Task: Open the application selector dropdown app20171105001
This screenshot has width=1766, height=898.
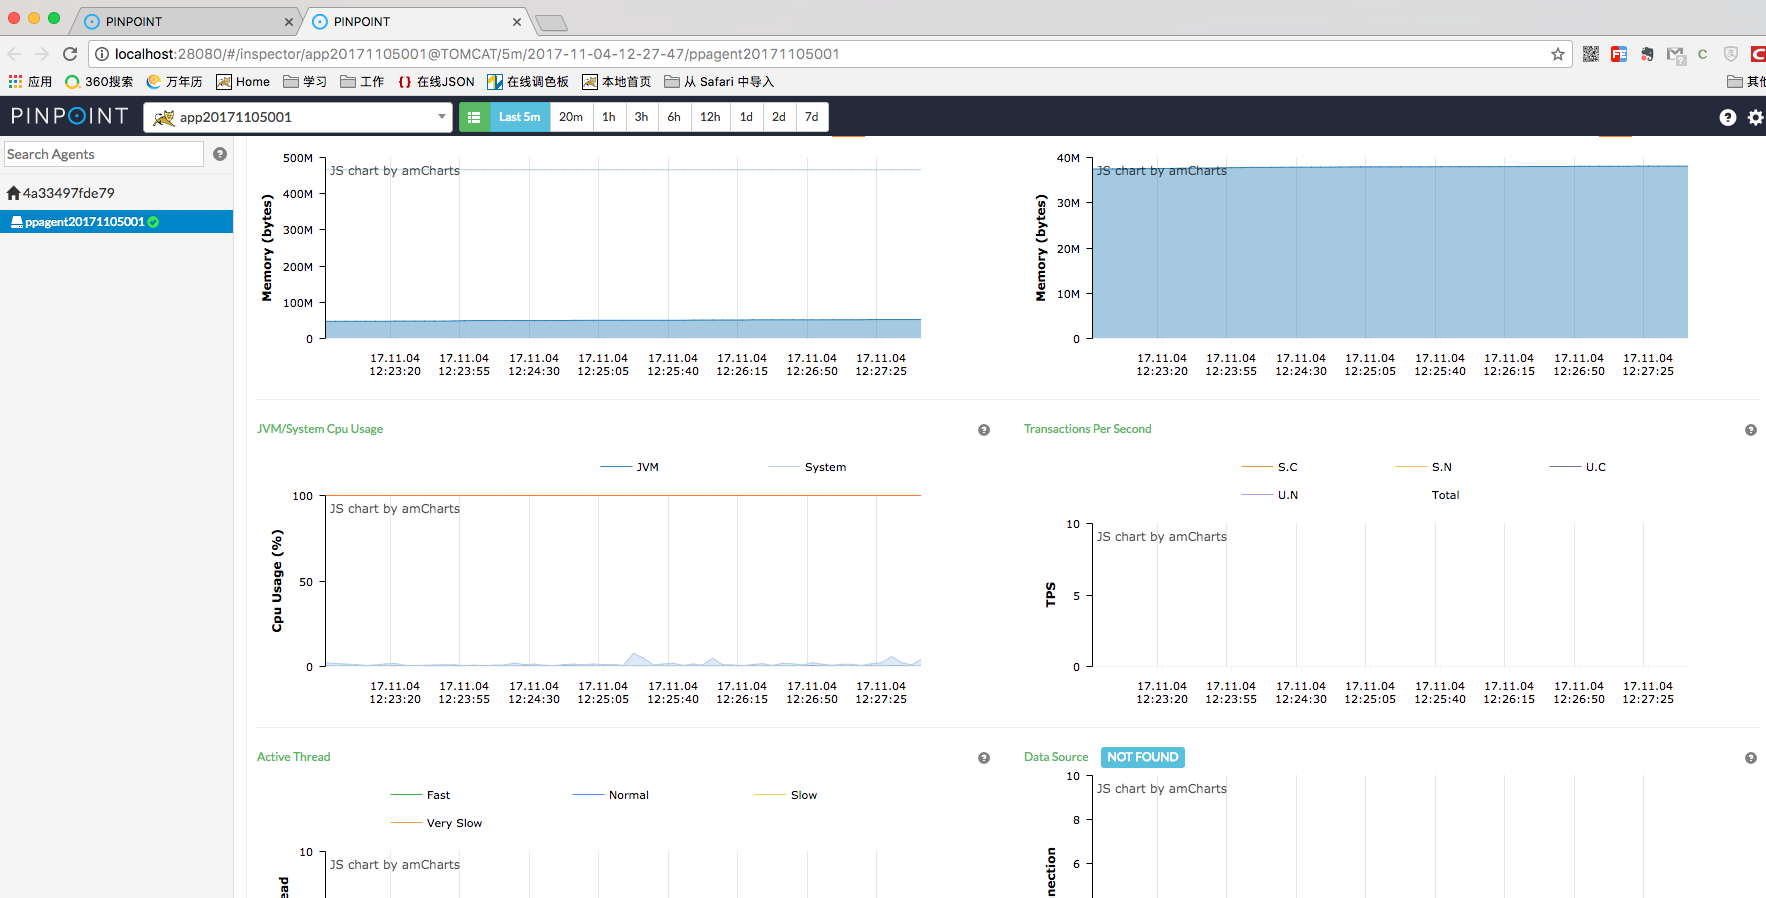Action: click(298, 117)
